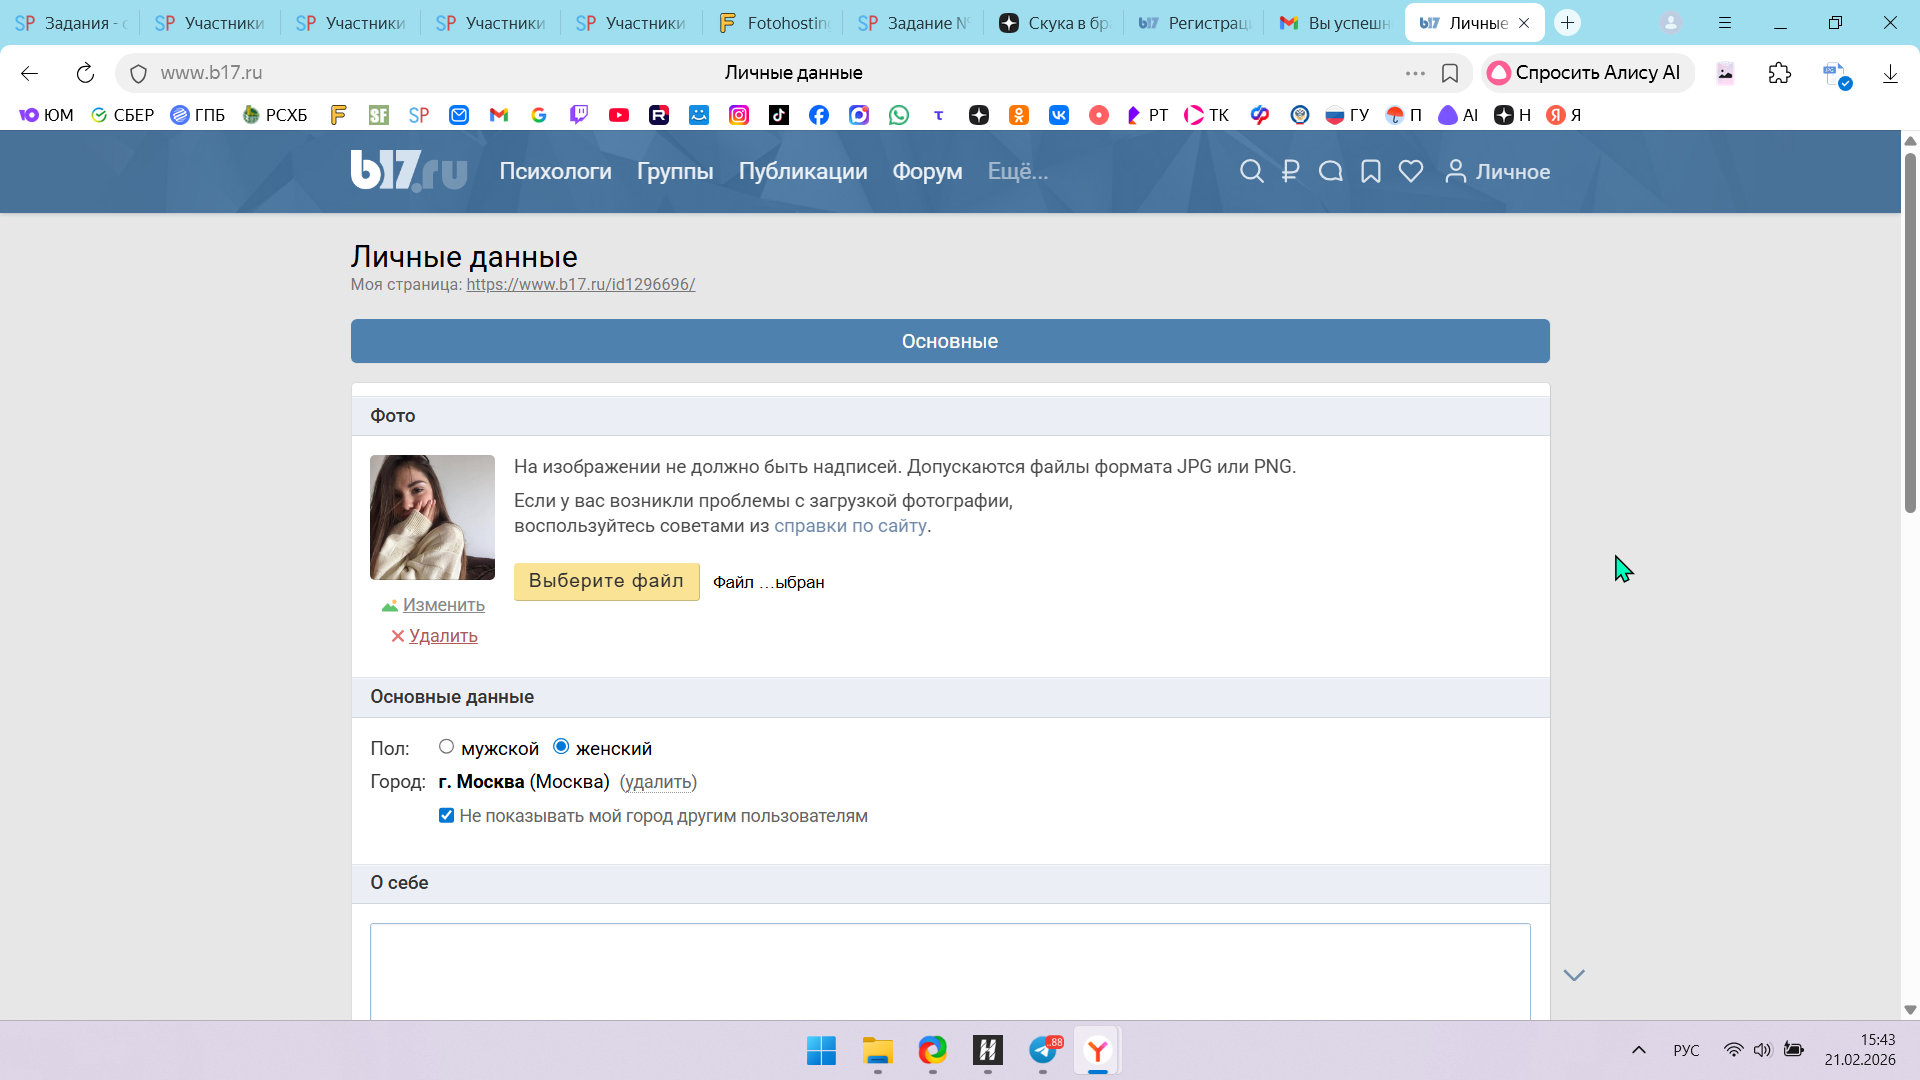This screenshot has height=1080, width=1920.
Task: Click the Выберите файл button
Action: [x=606, y=581]
